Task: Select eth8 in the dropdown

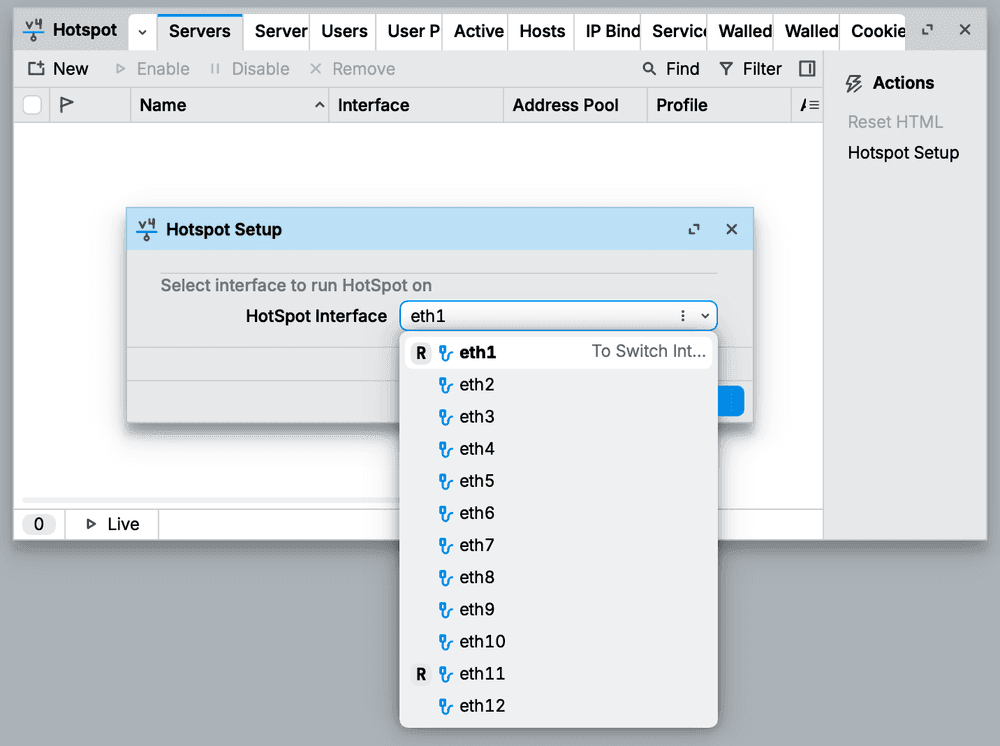Action: tap(558, 577)
